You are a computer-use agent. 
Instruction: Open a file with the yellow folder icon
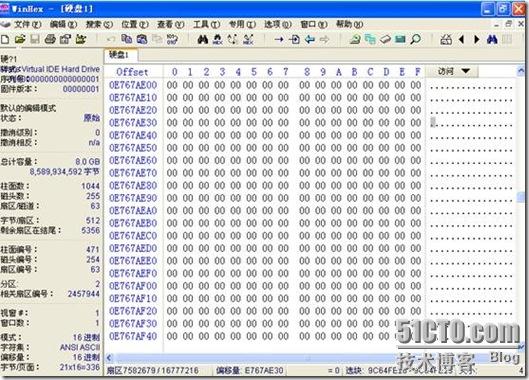pyautogui.click(x=20, y=39)
